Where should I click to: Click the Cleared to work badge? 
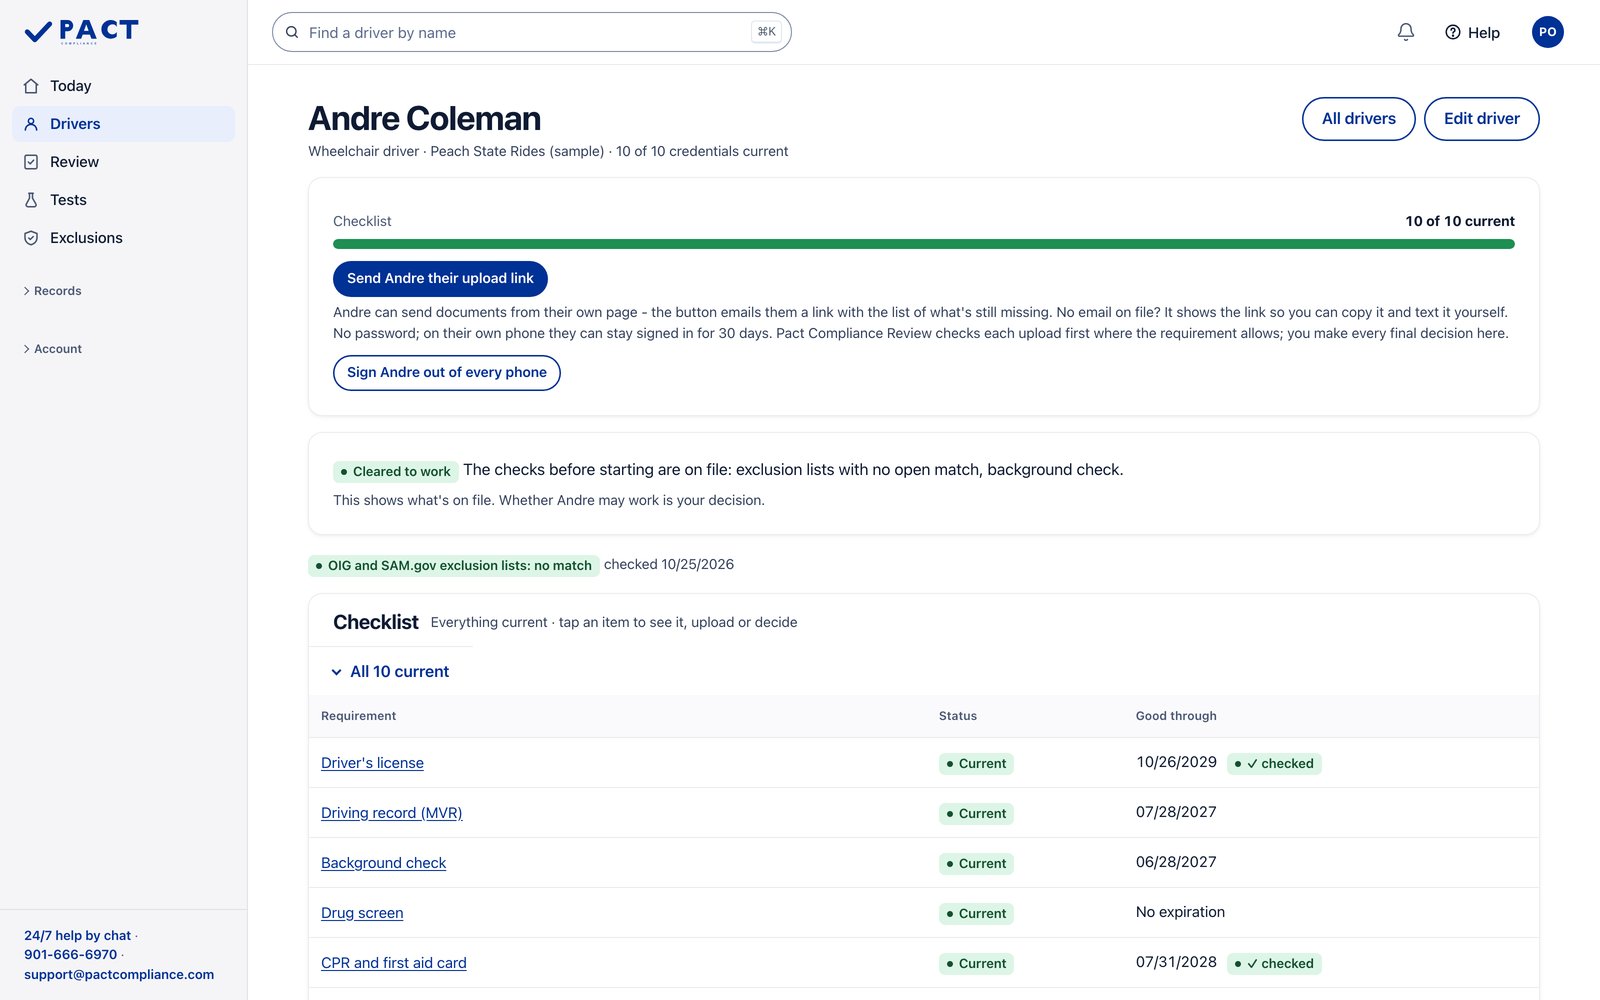396,472
